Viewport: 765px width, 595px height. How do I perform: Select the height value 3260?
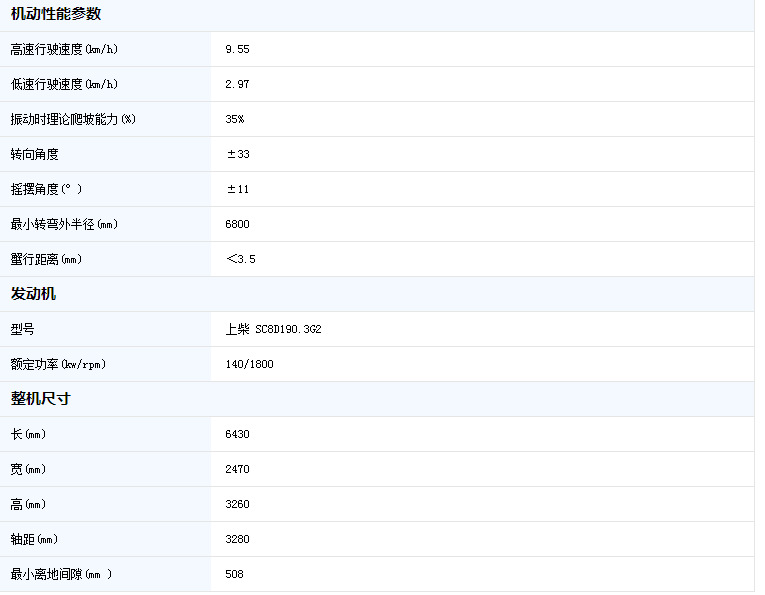[x=237, y=504]
